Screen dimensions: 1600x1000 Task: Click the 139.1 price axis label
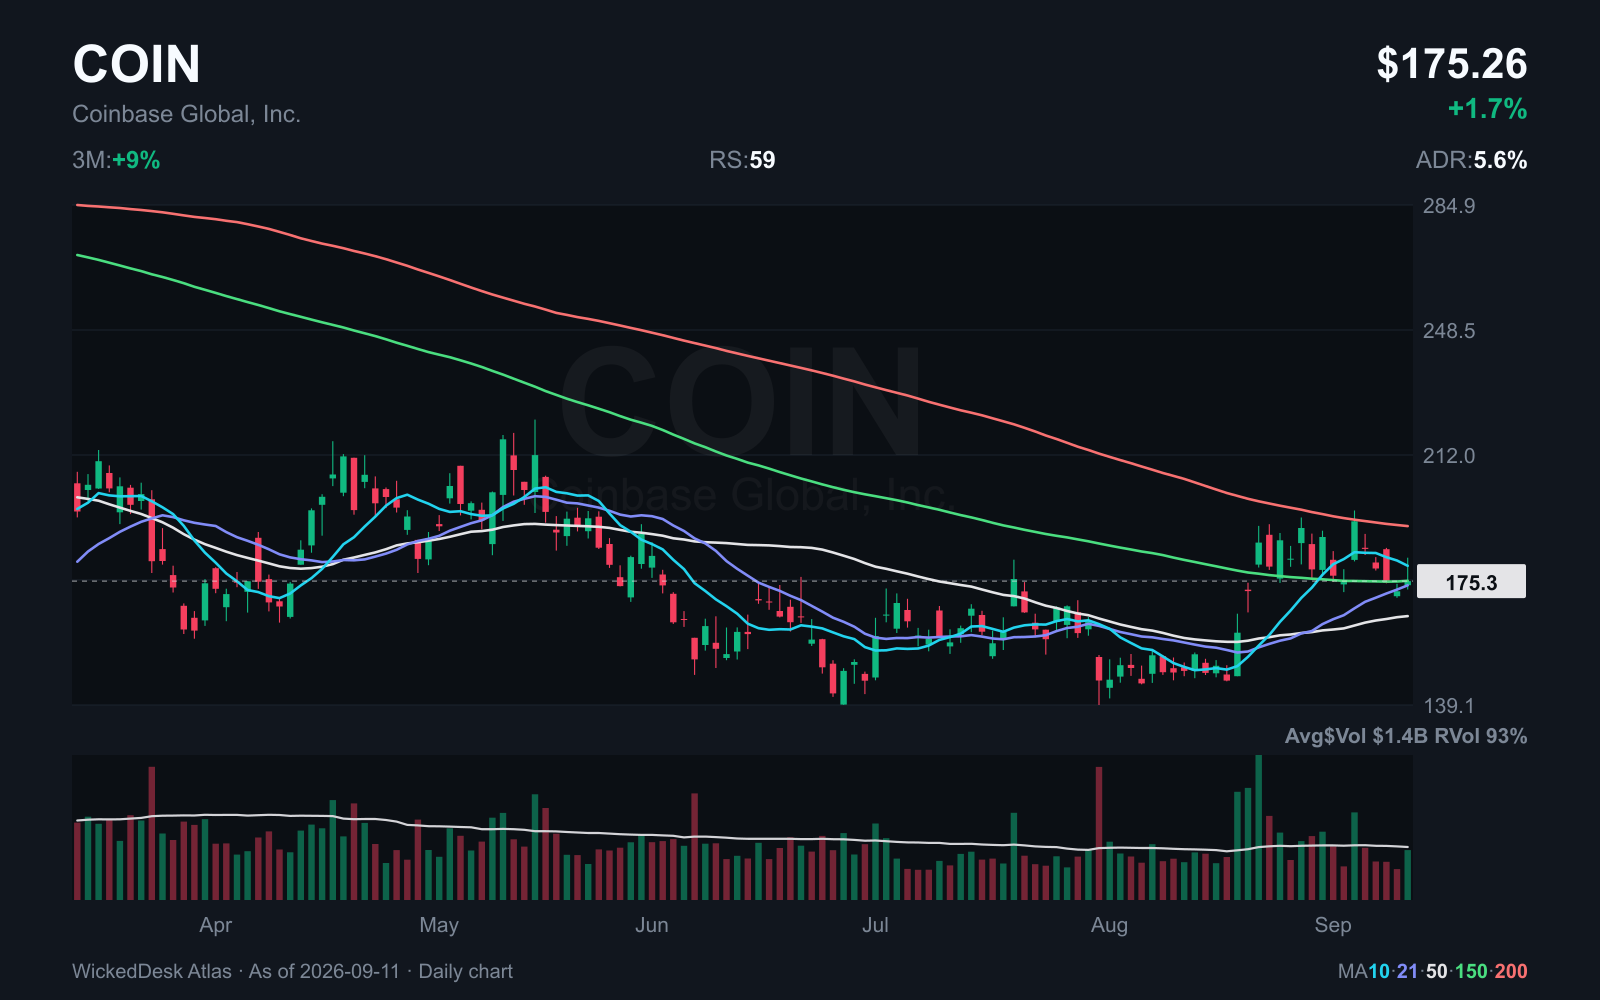(x=1449, y=706)
